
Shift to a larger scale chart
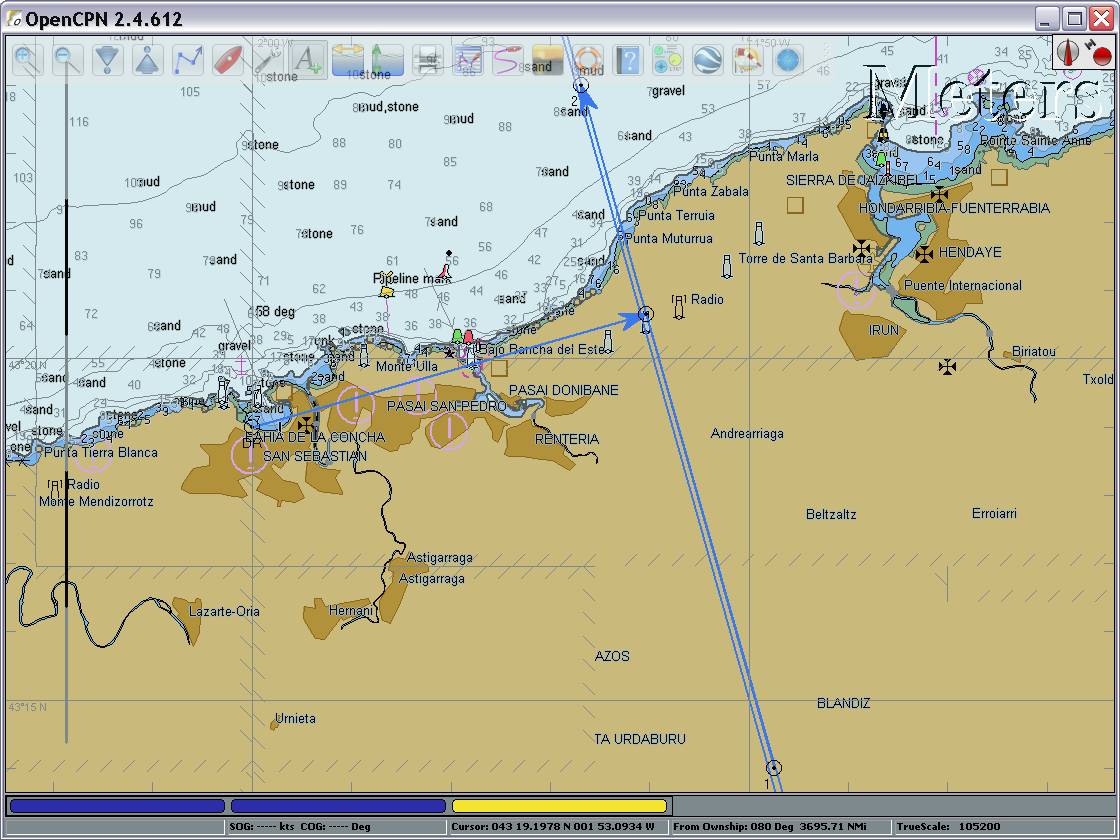(107, 60)
